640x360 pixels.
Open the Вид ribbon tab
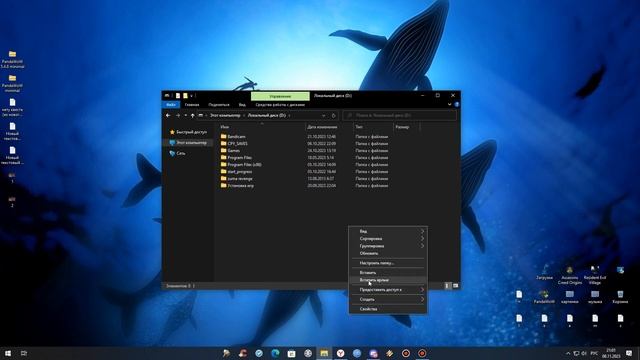(242, 104)
